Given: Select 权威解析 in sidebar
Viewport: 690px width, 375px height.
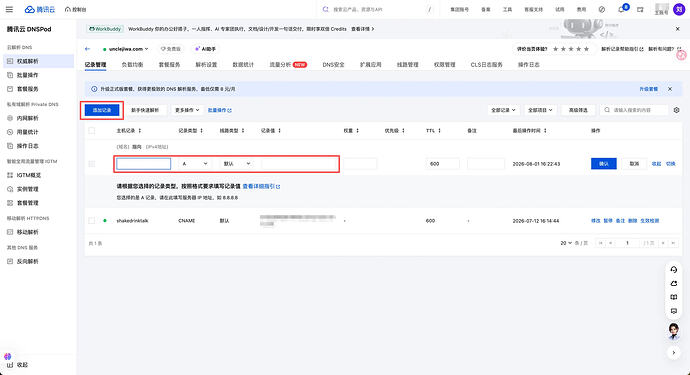Looking at the screenshot, I should point(38,61).
